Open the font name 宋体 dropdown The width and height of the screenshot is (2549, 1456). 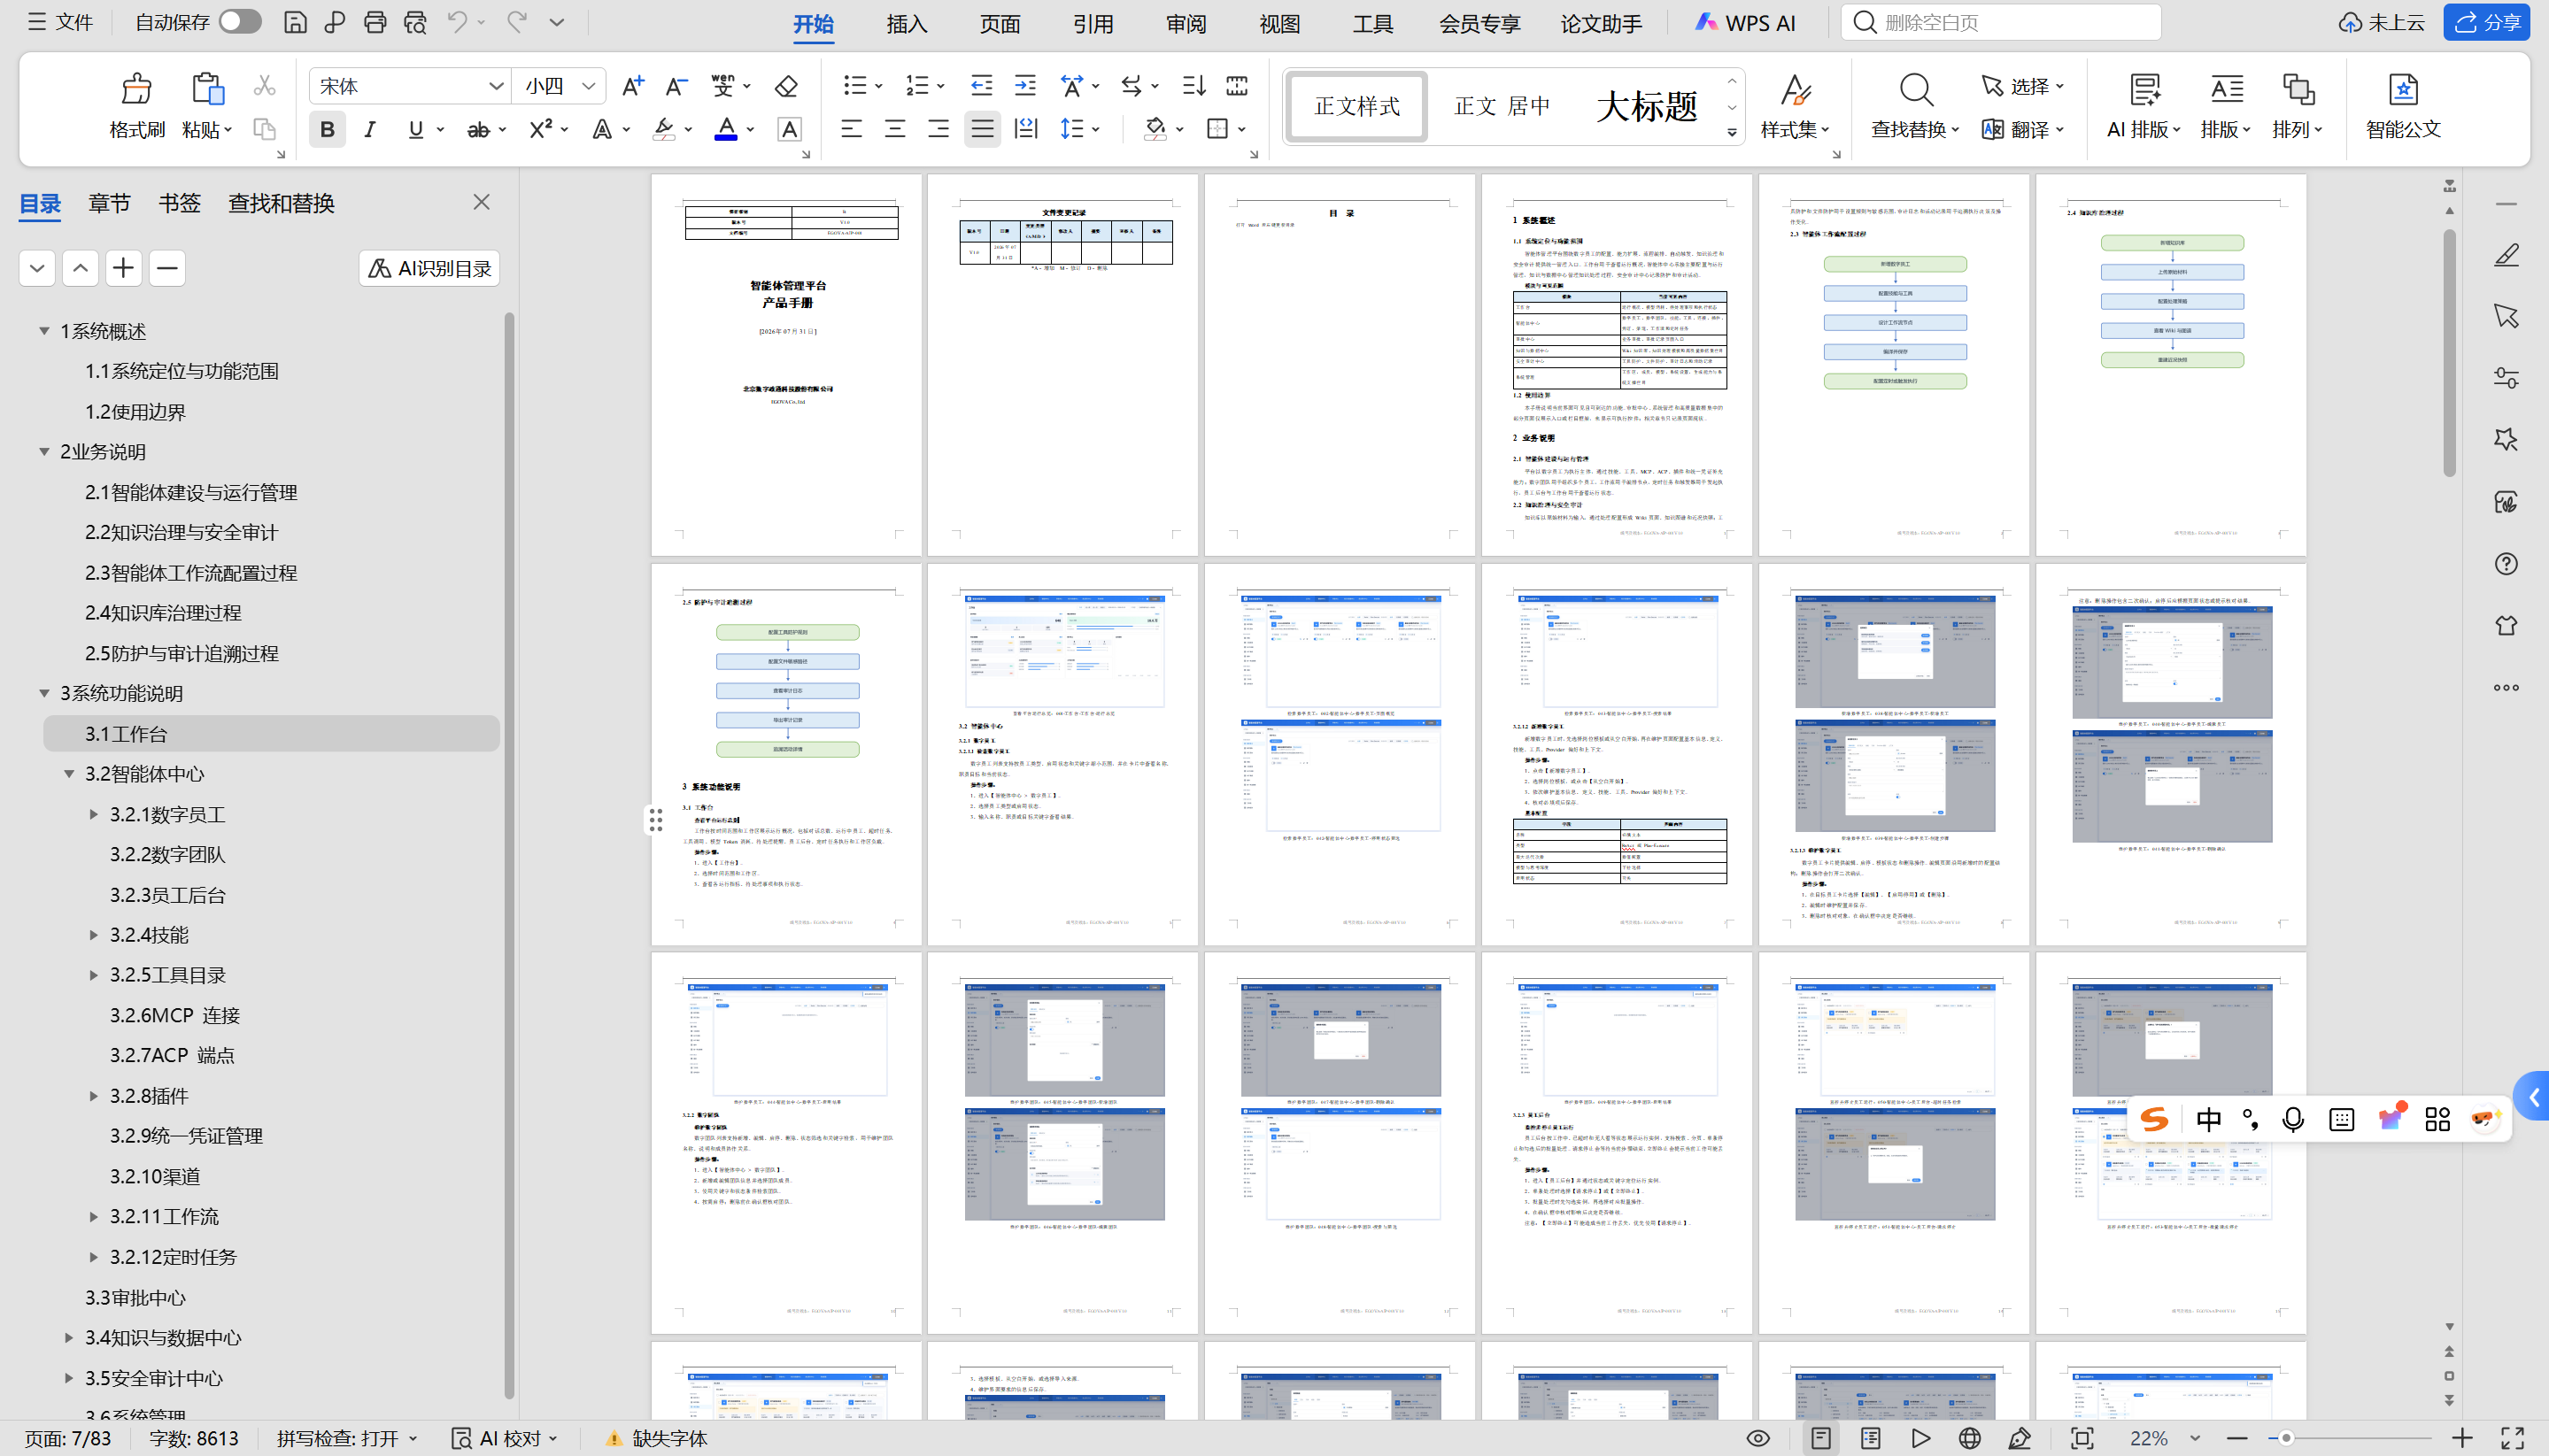(x=496, y=86)
